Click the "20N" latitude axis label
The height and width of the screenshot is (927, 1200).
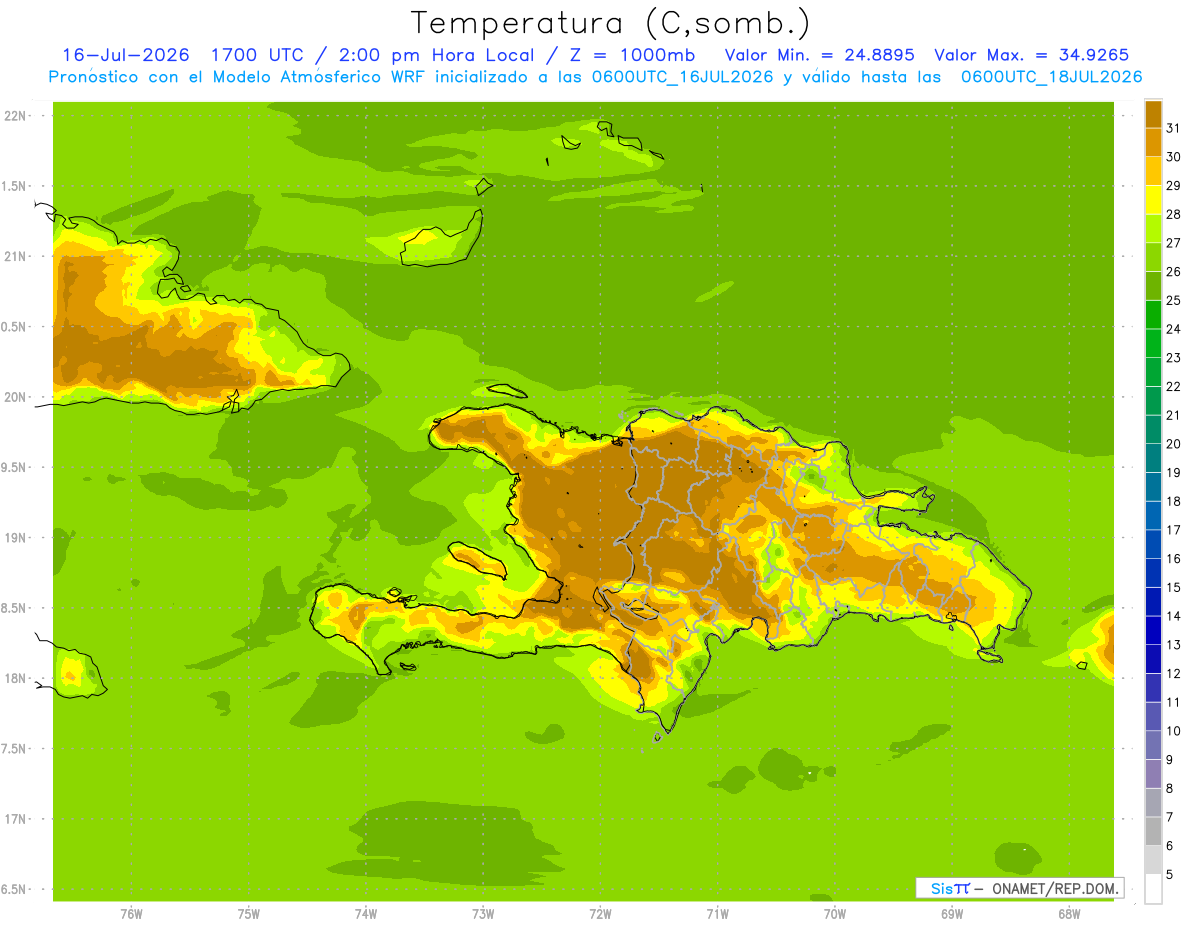point(15,397)
